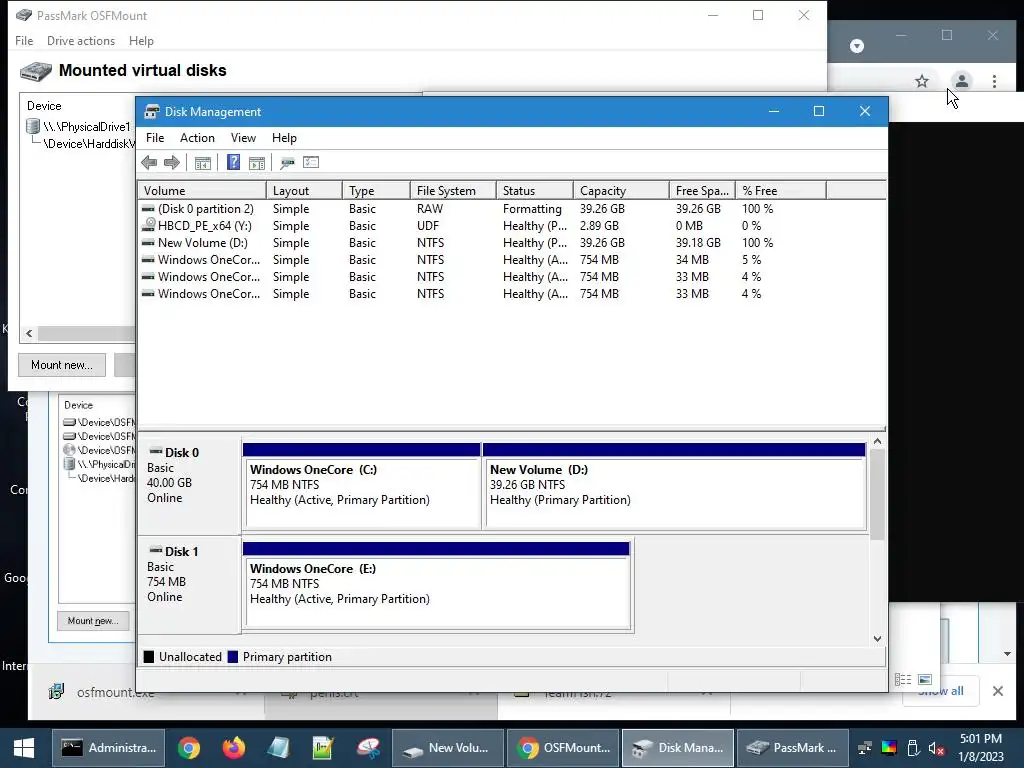Click the PassMark OSFMount title bar icon

[24, 15]
